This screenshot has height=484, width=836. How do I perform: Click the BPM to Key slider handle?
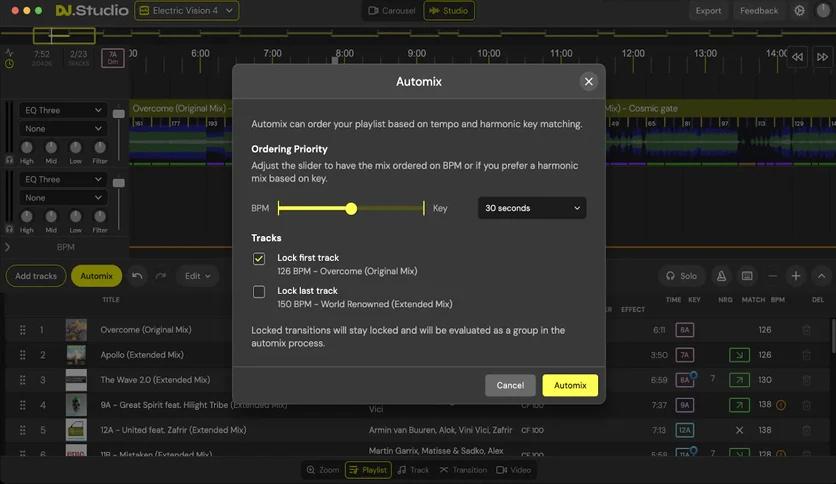351,208
